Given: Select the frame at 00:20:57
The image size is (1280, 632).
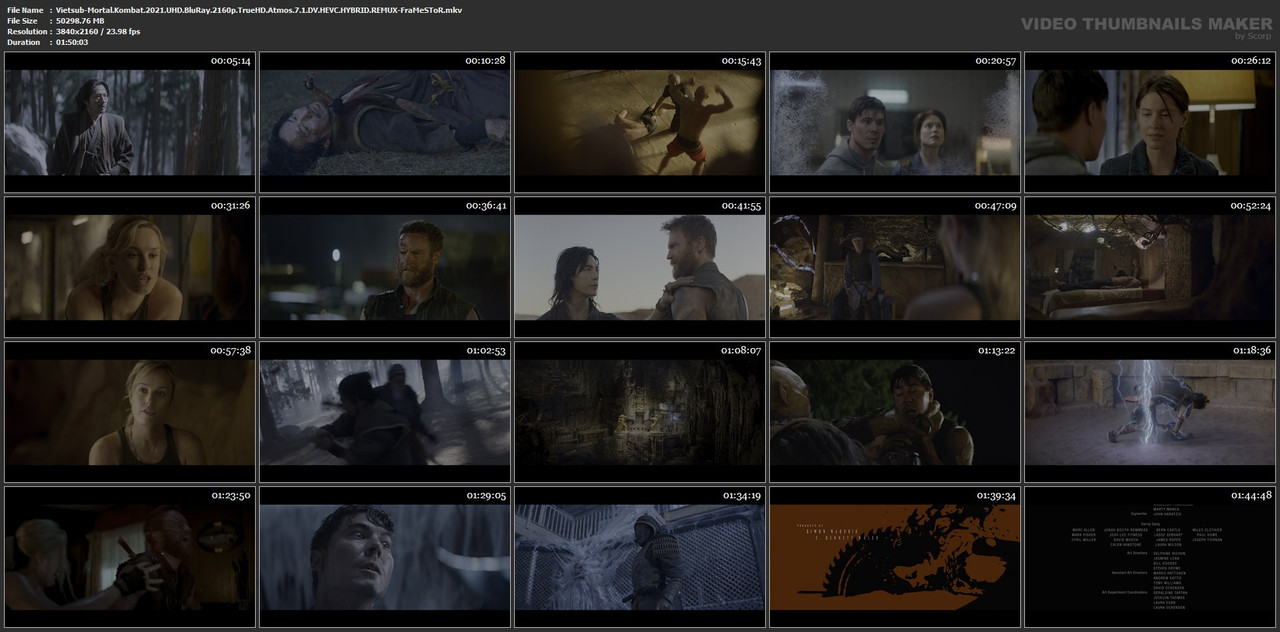Looking at the screenshot, I should 893,122.
